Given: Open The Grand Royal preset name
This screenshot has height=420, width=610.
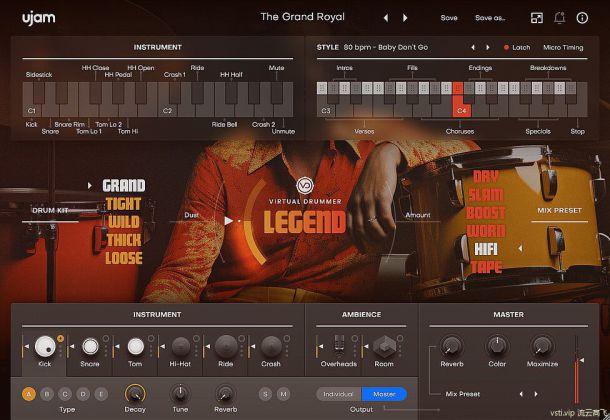Looking at the screenshot, I should [x=302, y=17].
